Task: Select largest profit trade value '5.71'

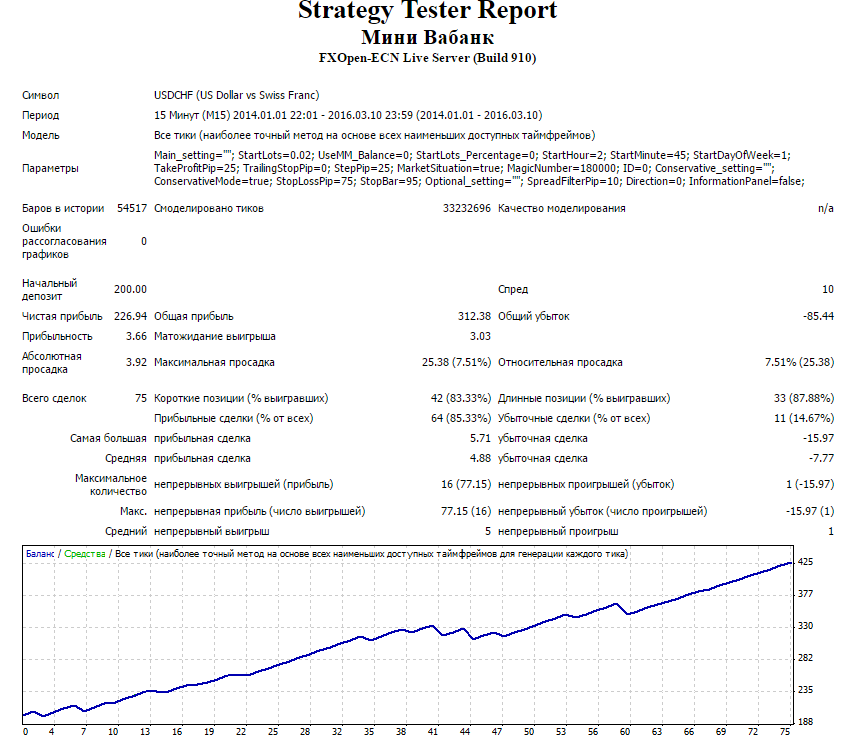Action: pos(480,438)
